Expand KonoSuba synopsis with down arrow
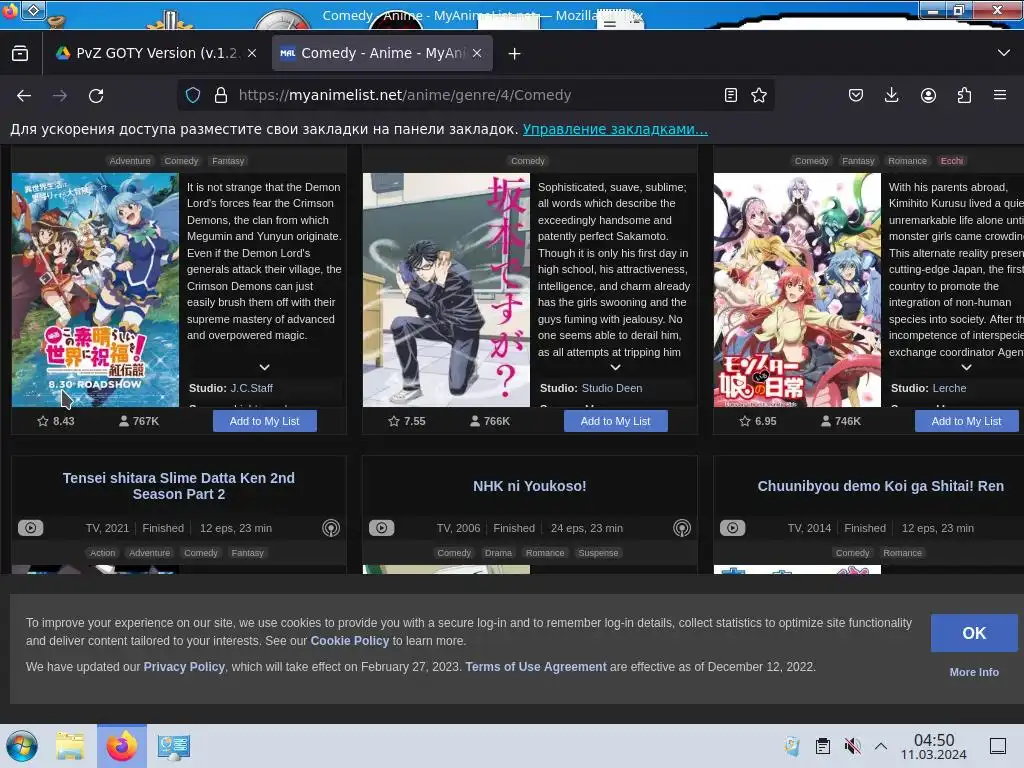Screen dimensions: 1024x768 coord(264,367)
